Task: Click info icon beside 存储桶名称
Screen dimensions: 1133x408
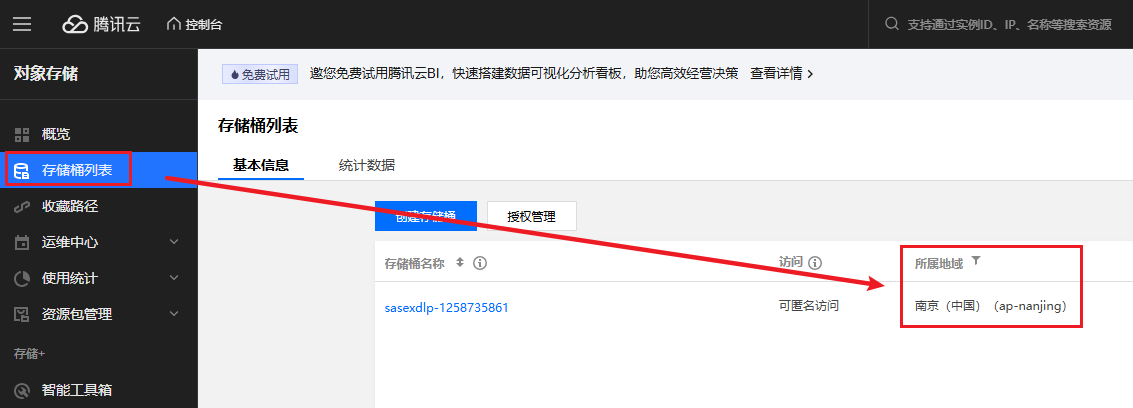Action: (480, 264)
